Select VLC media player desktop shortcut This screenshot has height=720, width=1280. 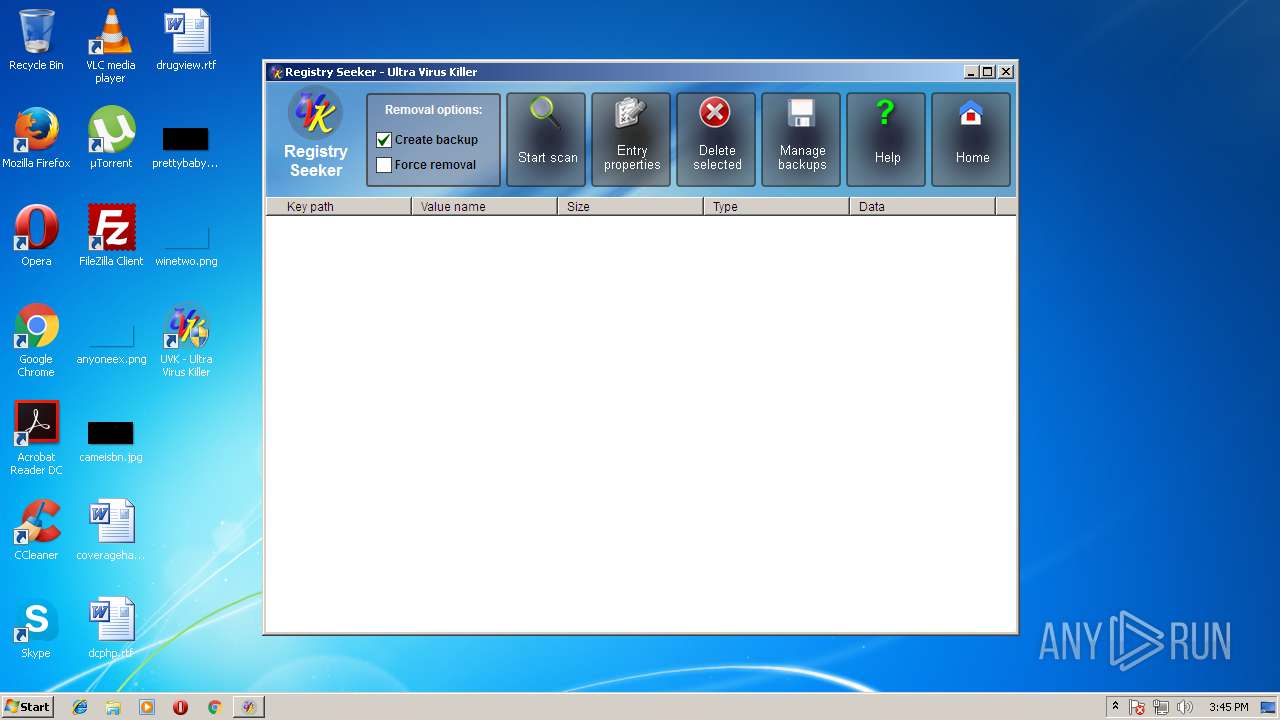(x=110, y=46)
